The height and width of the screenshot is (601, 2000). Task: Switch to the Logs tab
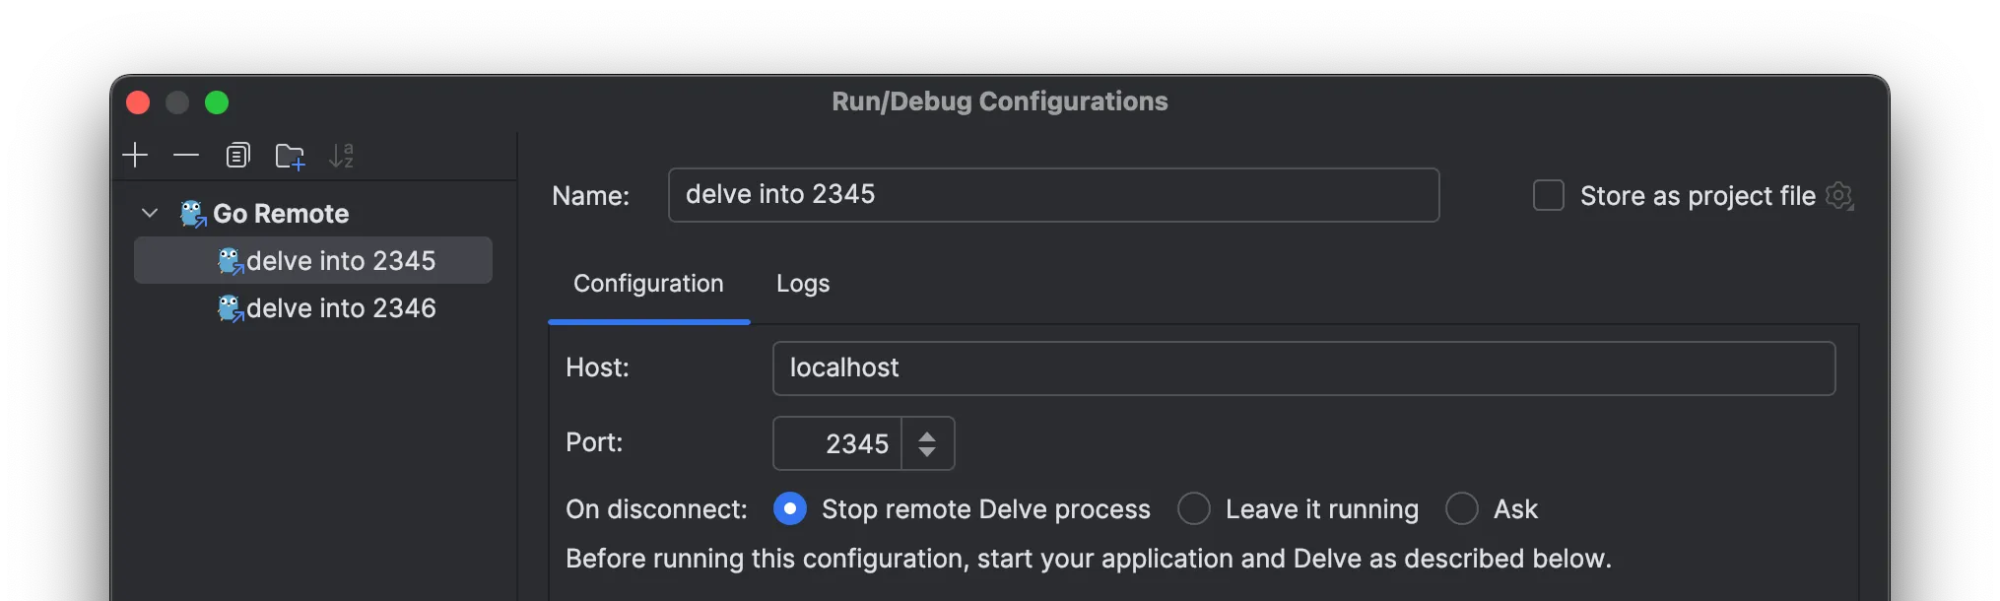(x=803, y=284)
